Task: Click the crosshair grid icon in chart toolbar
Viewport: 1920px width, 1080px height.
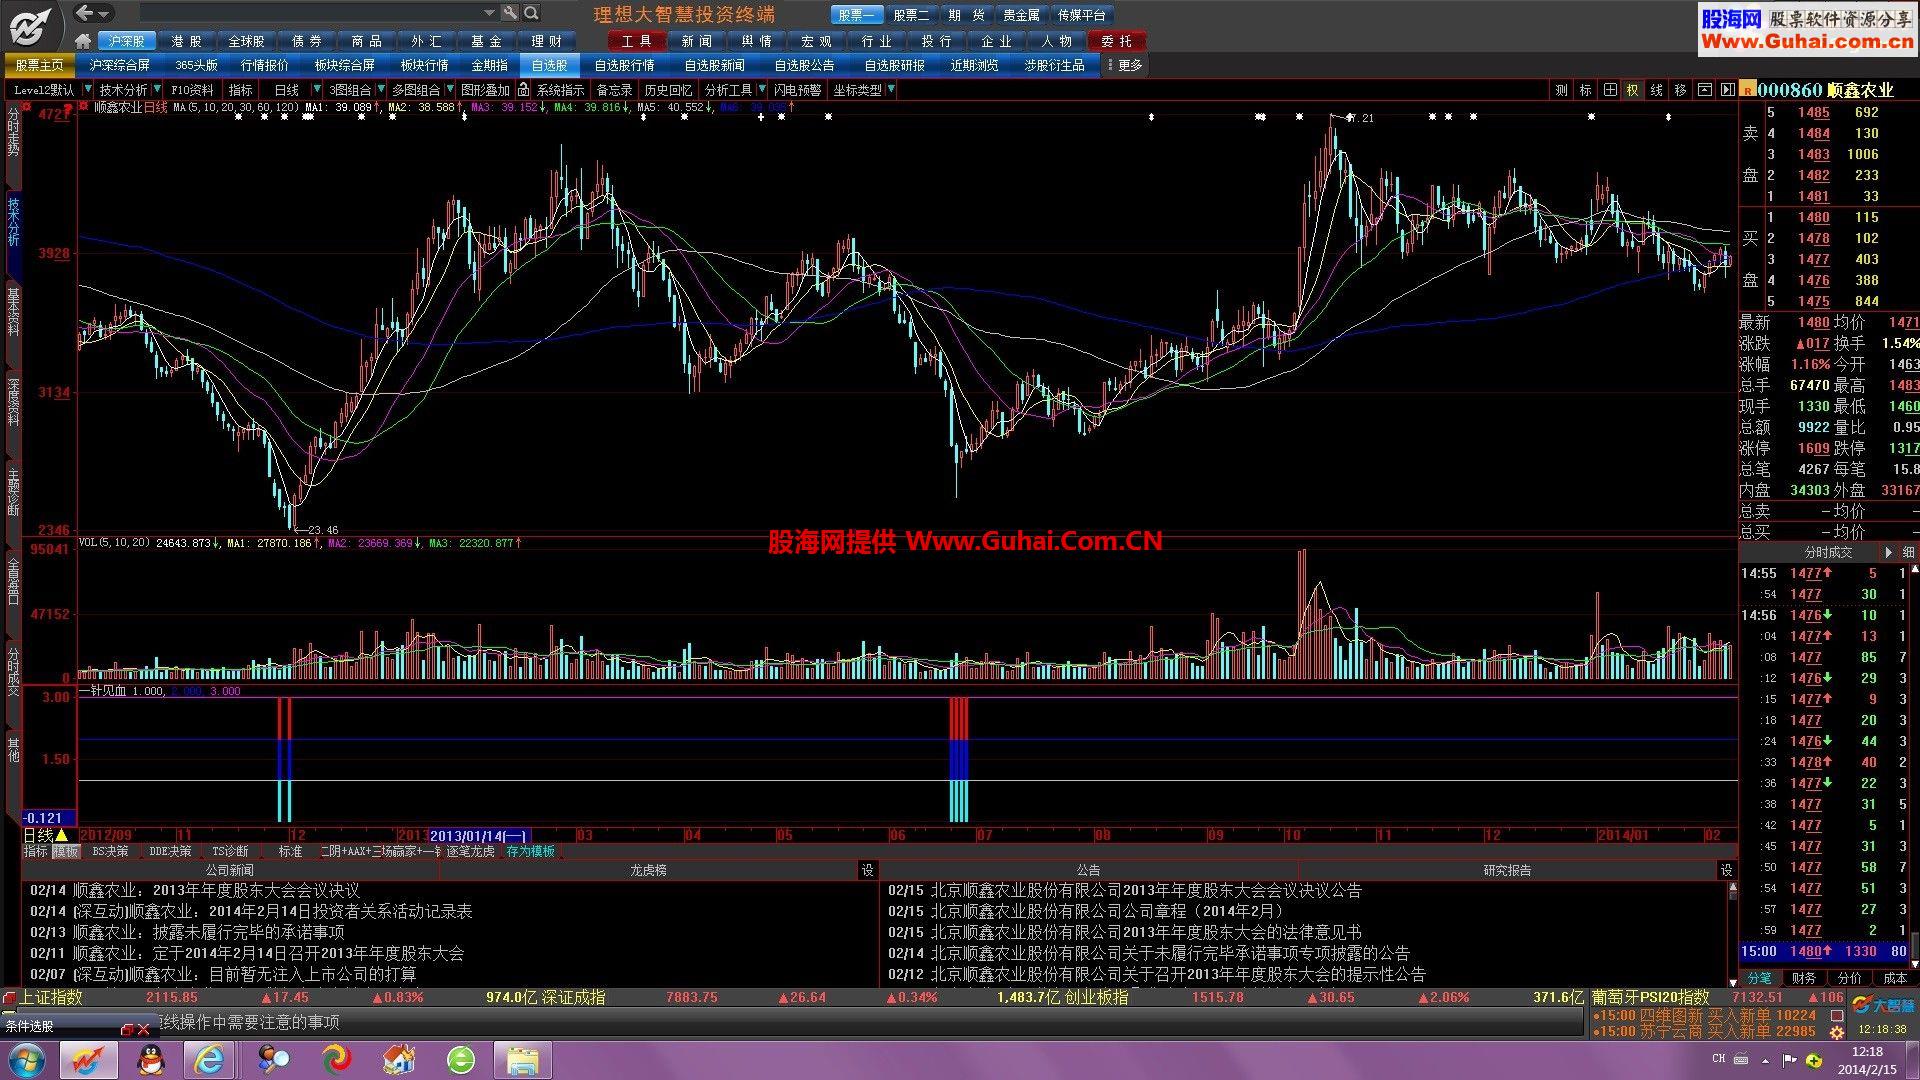Action: (1609, 90)
